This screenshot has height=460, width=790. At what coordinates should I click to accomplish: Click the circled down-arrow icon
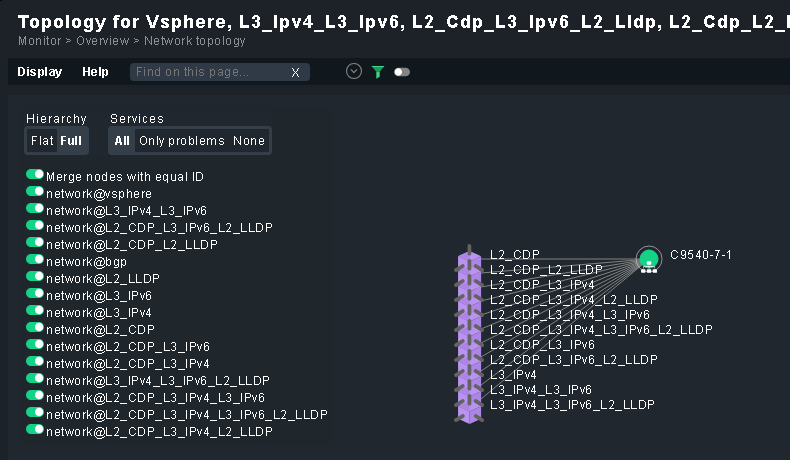point(353,71)
